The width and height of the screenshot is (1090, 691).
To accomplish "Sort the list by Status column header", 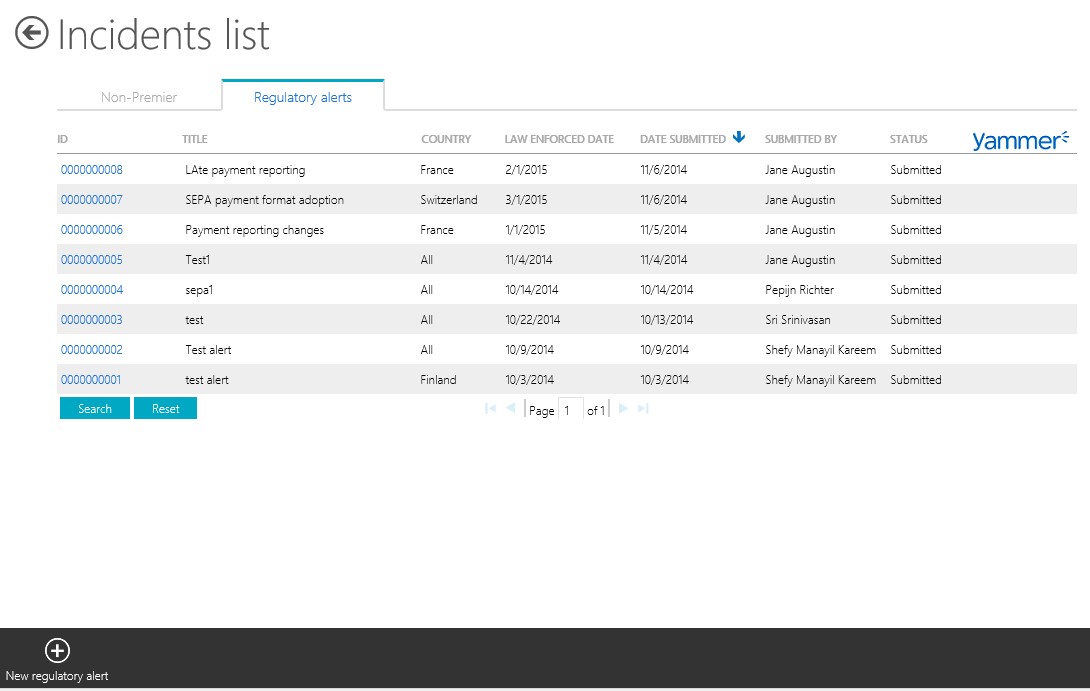I will (909, 139).
